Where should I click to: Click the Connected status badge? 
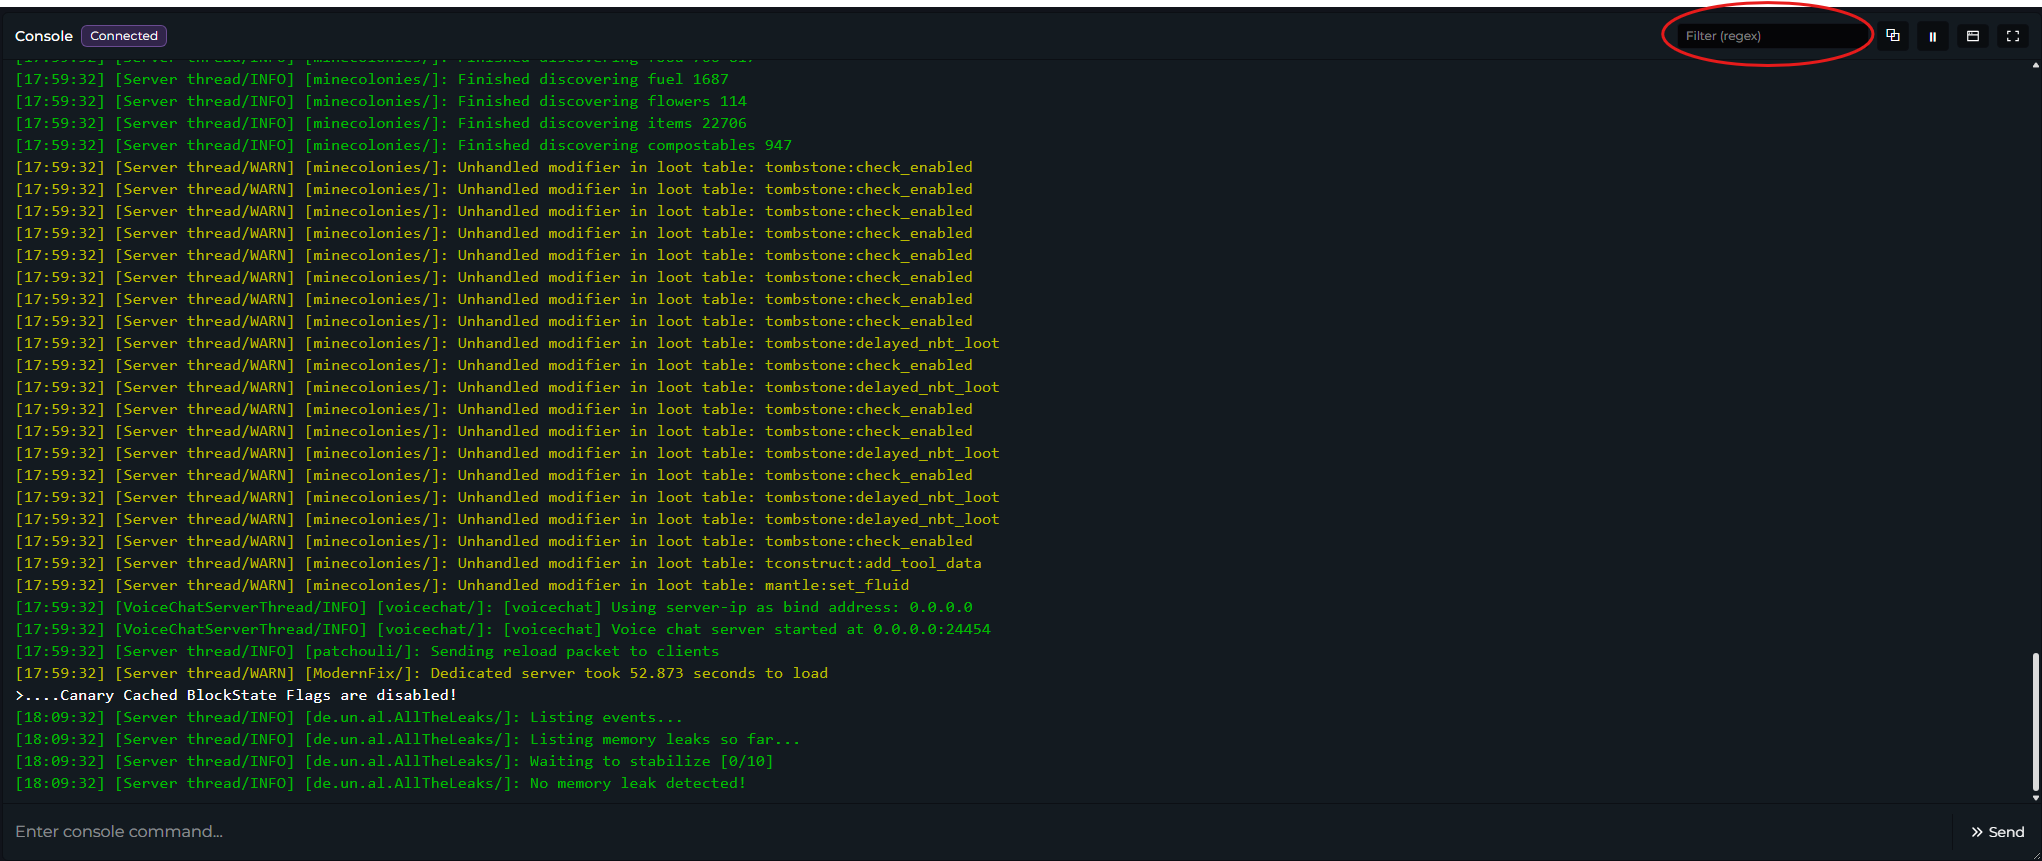tap(124, 36)
